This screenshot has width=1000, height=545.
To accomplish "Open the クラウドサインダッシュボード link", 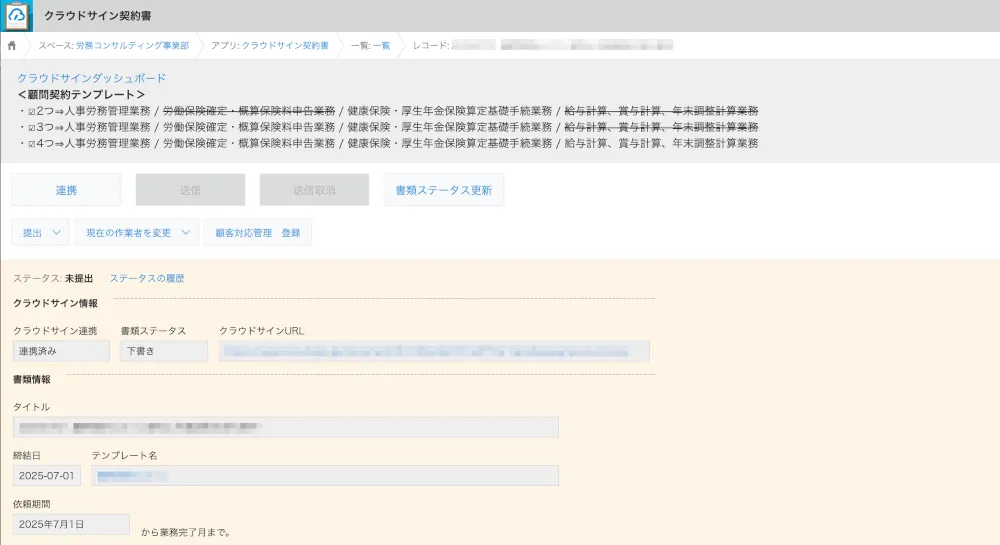I will pyautogui.click(x=91, y=78).
